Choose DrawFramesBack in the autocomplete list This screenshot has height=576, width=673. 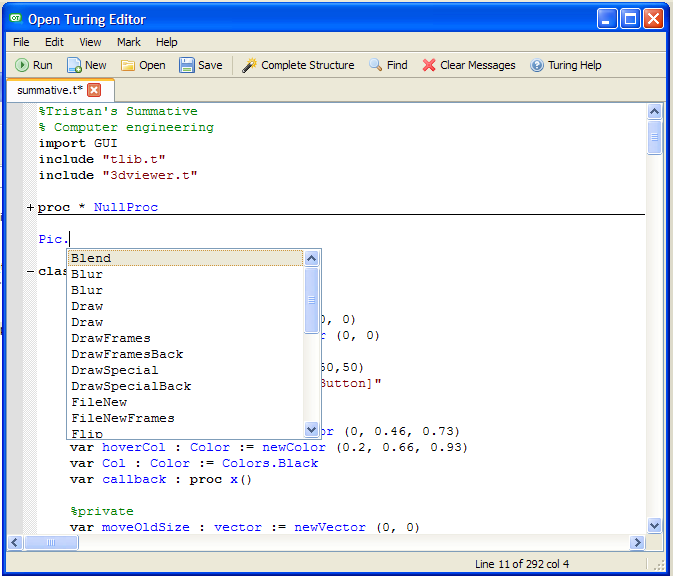point(185,354)
